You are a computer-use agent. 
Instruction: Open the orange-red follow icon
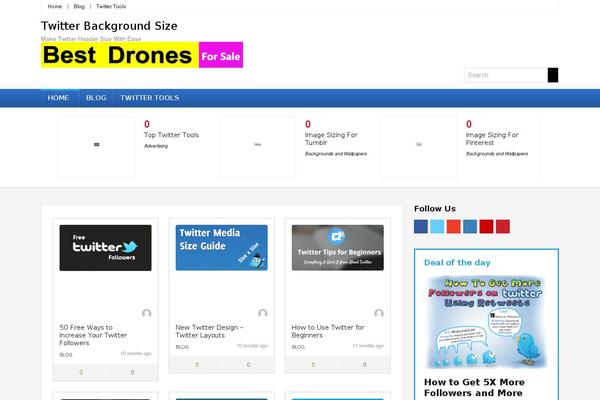coord(453,227)
